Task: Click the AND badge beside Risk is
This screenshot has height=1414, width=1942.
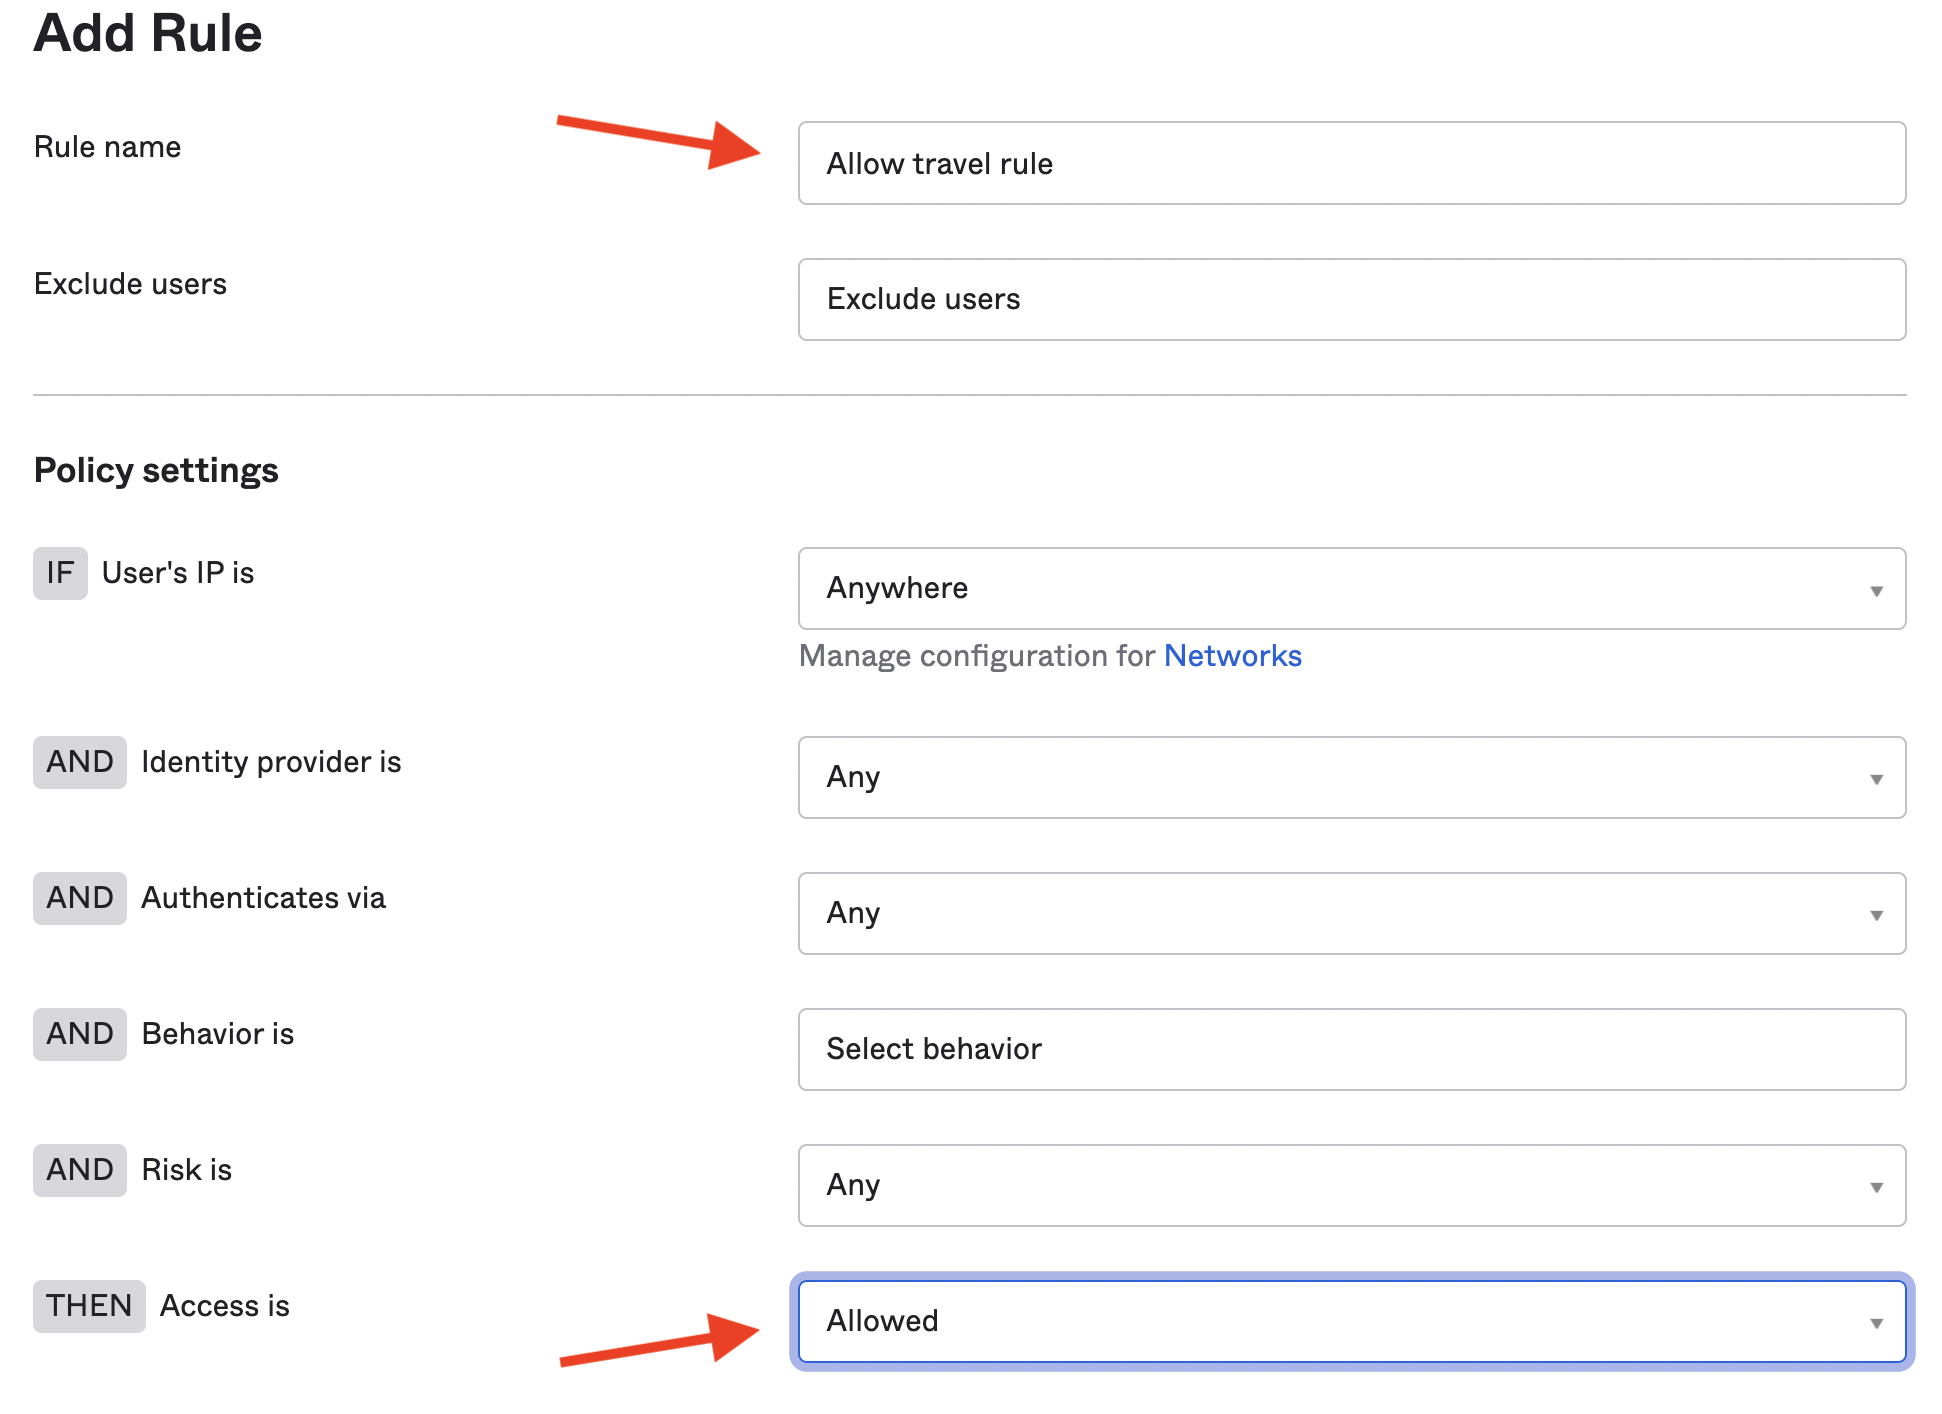Action: tap(80, 1170)
